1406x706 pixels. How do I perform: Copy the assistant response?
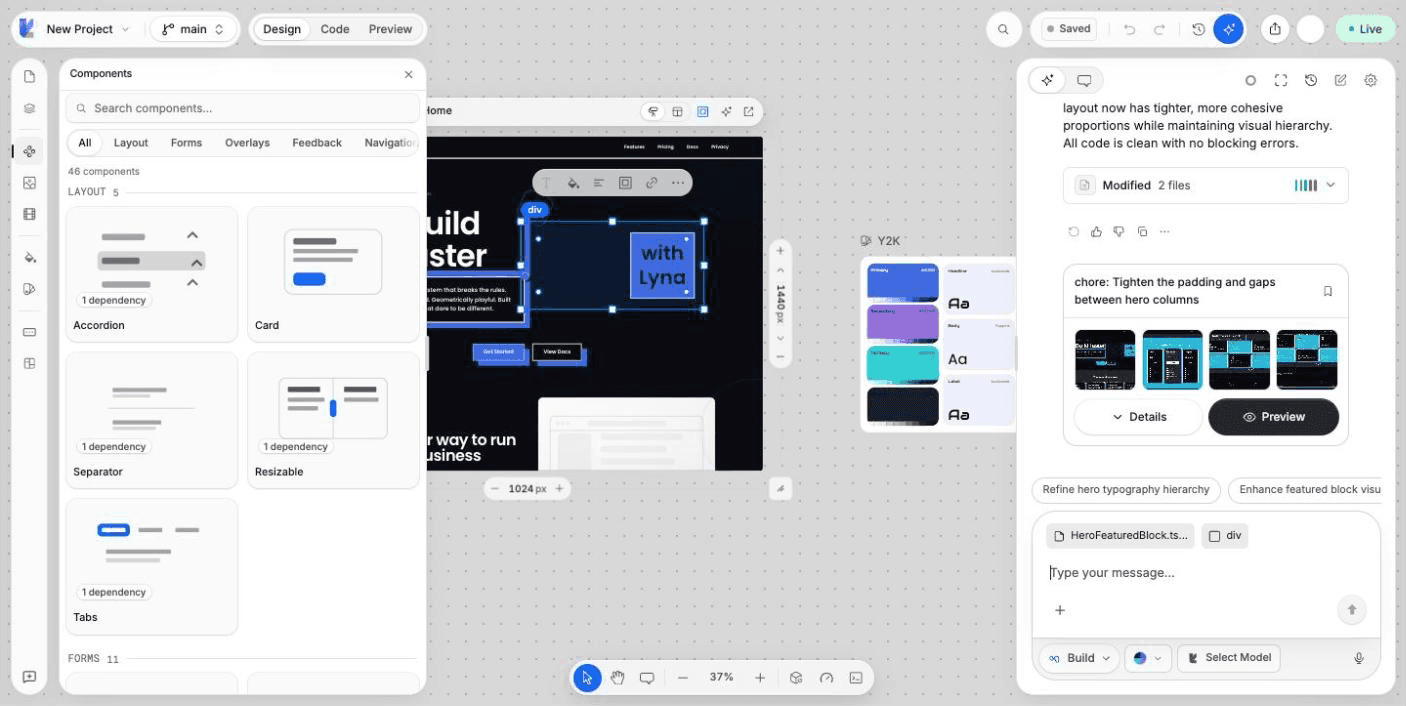pos(1142,232)
